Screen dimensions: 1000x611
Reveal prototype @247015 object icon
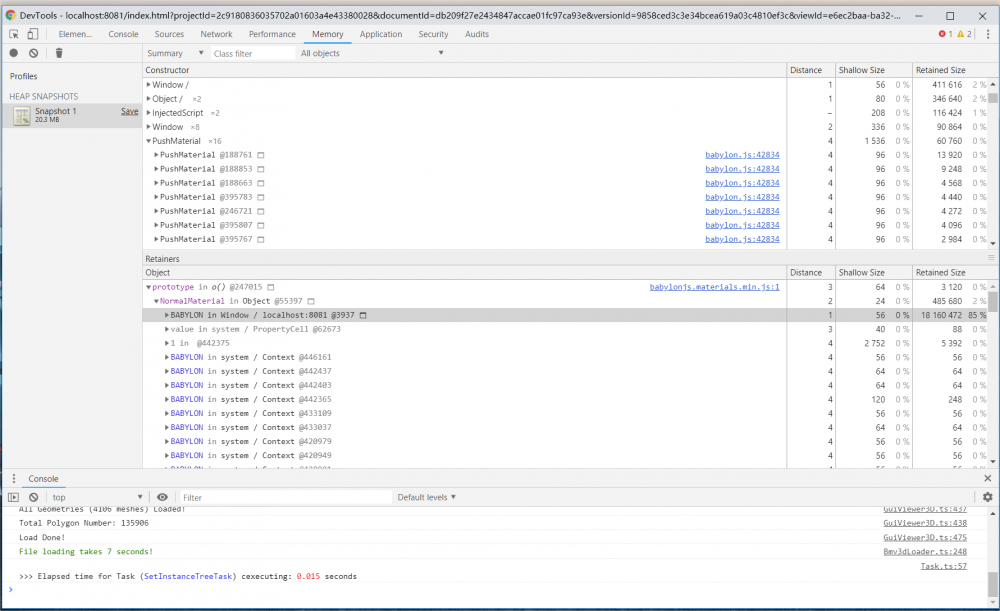pyautogui.click(x=270, y=287)
